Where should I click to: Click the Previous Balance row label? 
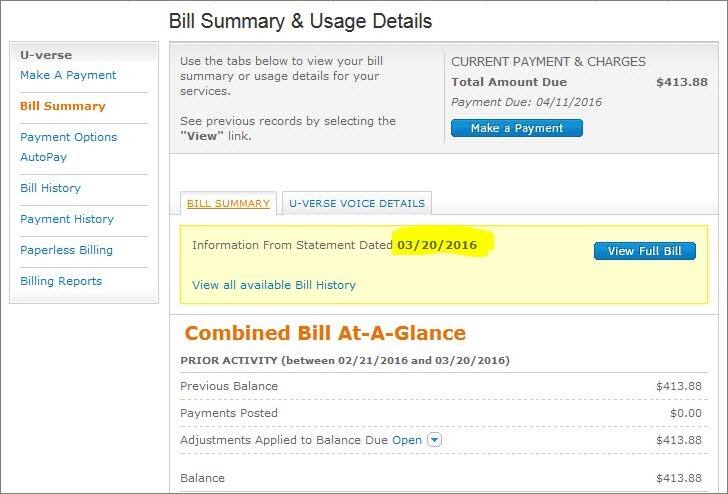(229, 386)
